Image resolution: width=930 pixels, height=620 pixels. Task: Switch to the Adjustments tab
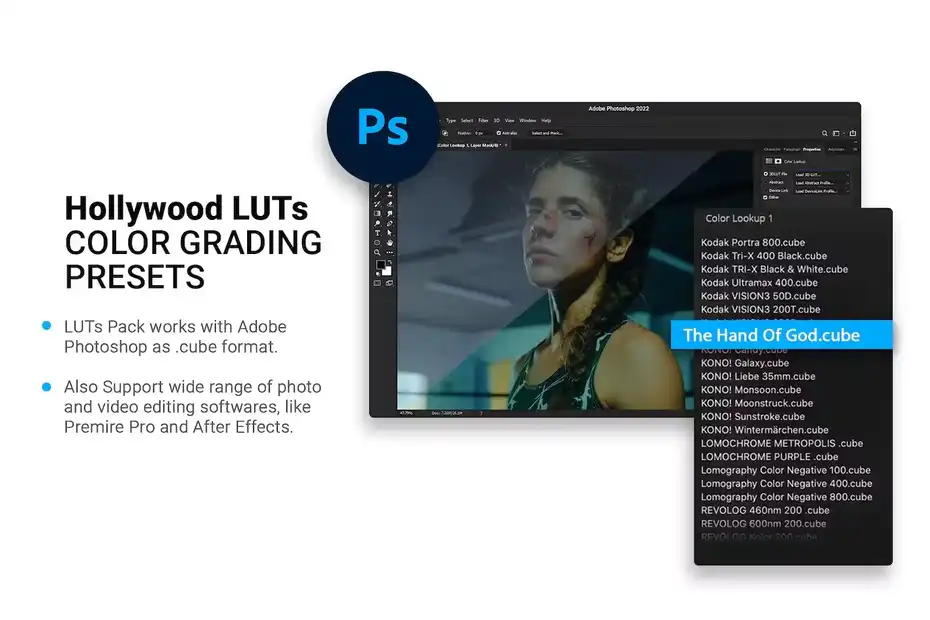[836, 150]
